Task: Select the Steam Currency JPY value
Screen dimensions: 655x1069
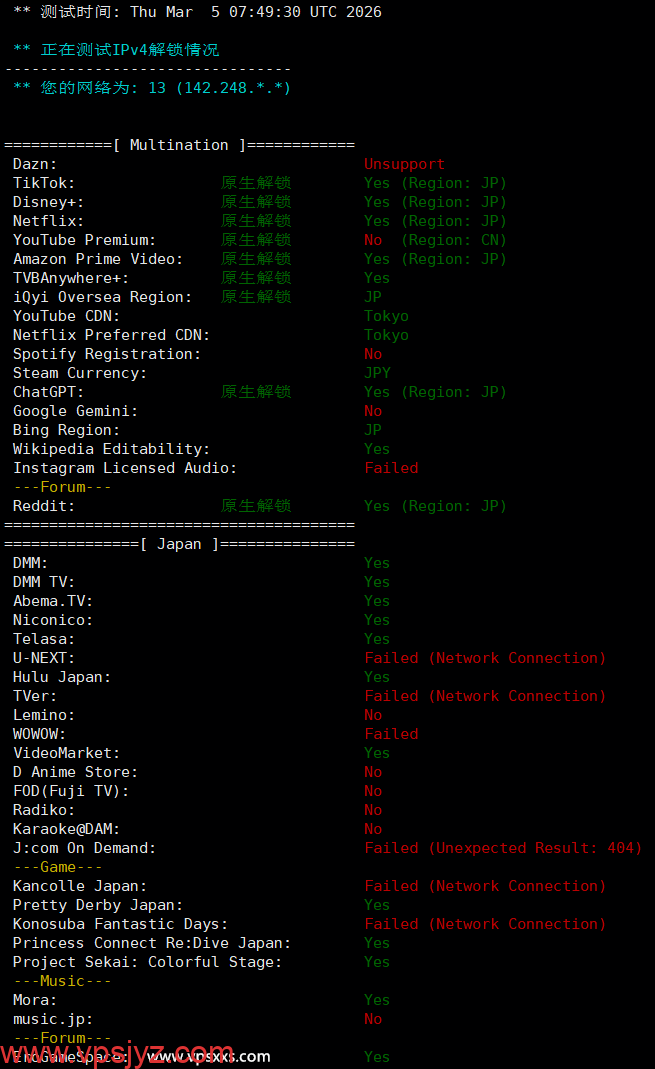Action: point(377,373)
